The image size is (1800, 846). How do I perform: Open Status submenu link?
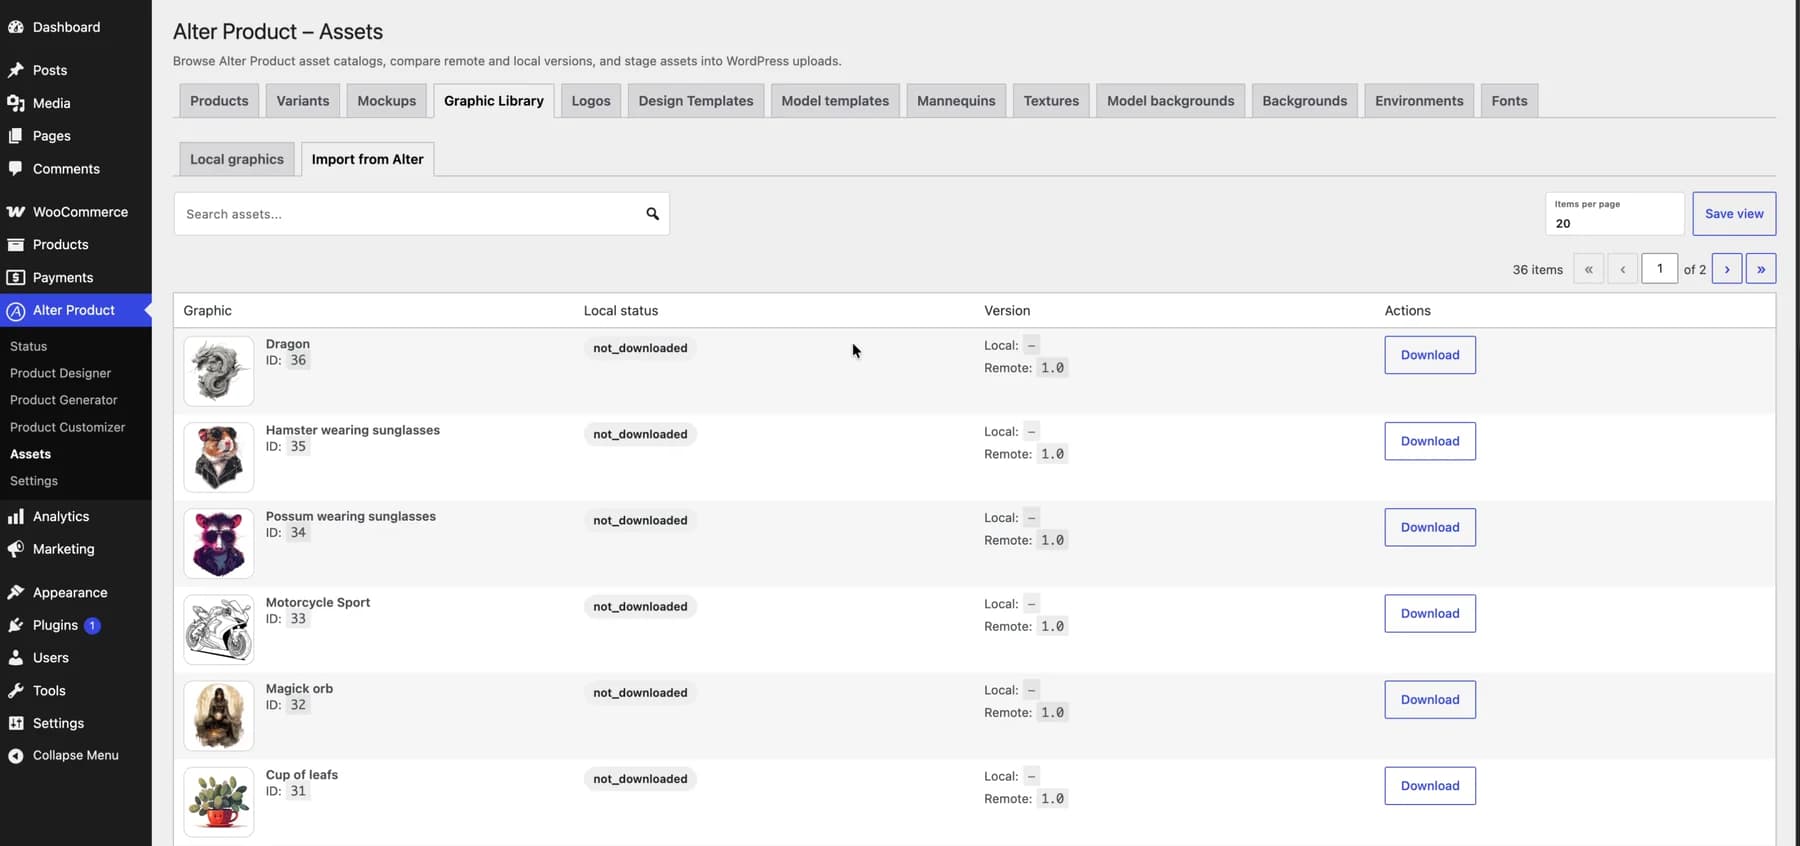(x=29, y=346)
